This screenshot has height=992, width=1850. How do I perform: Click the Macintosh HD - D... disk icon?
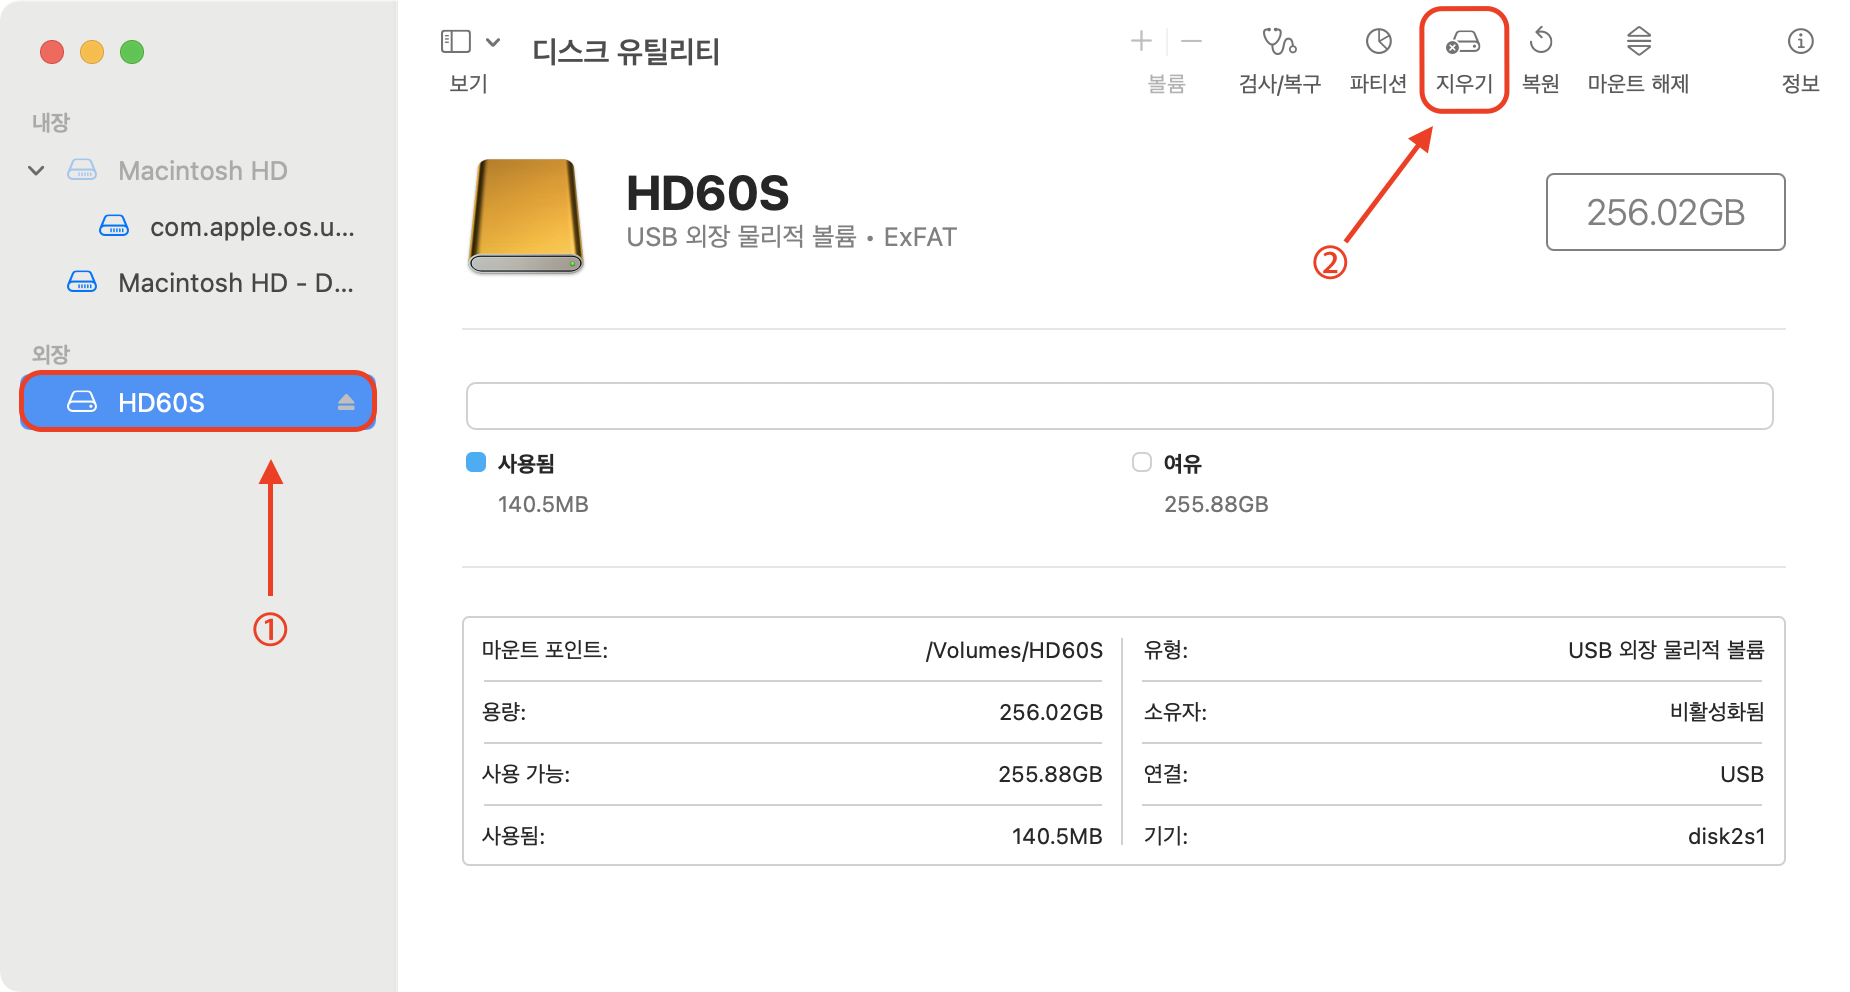(x=82, y=282)
